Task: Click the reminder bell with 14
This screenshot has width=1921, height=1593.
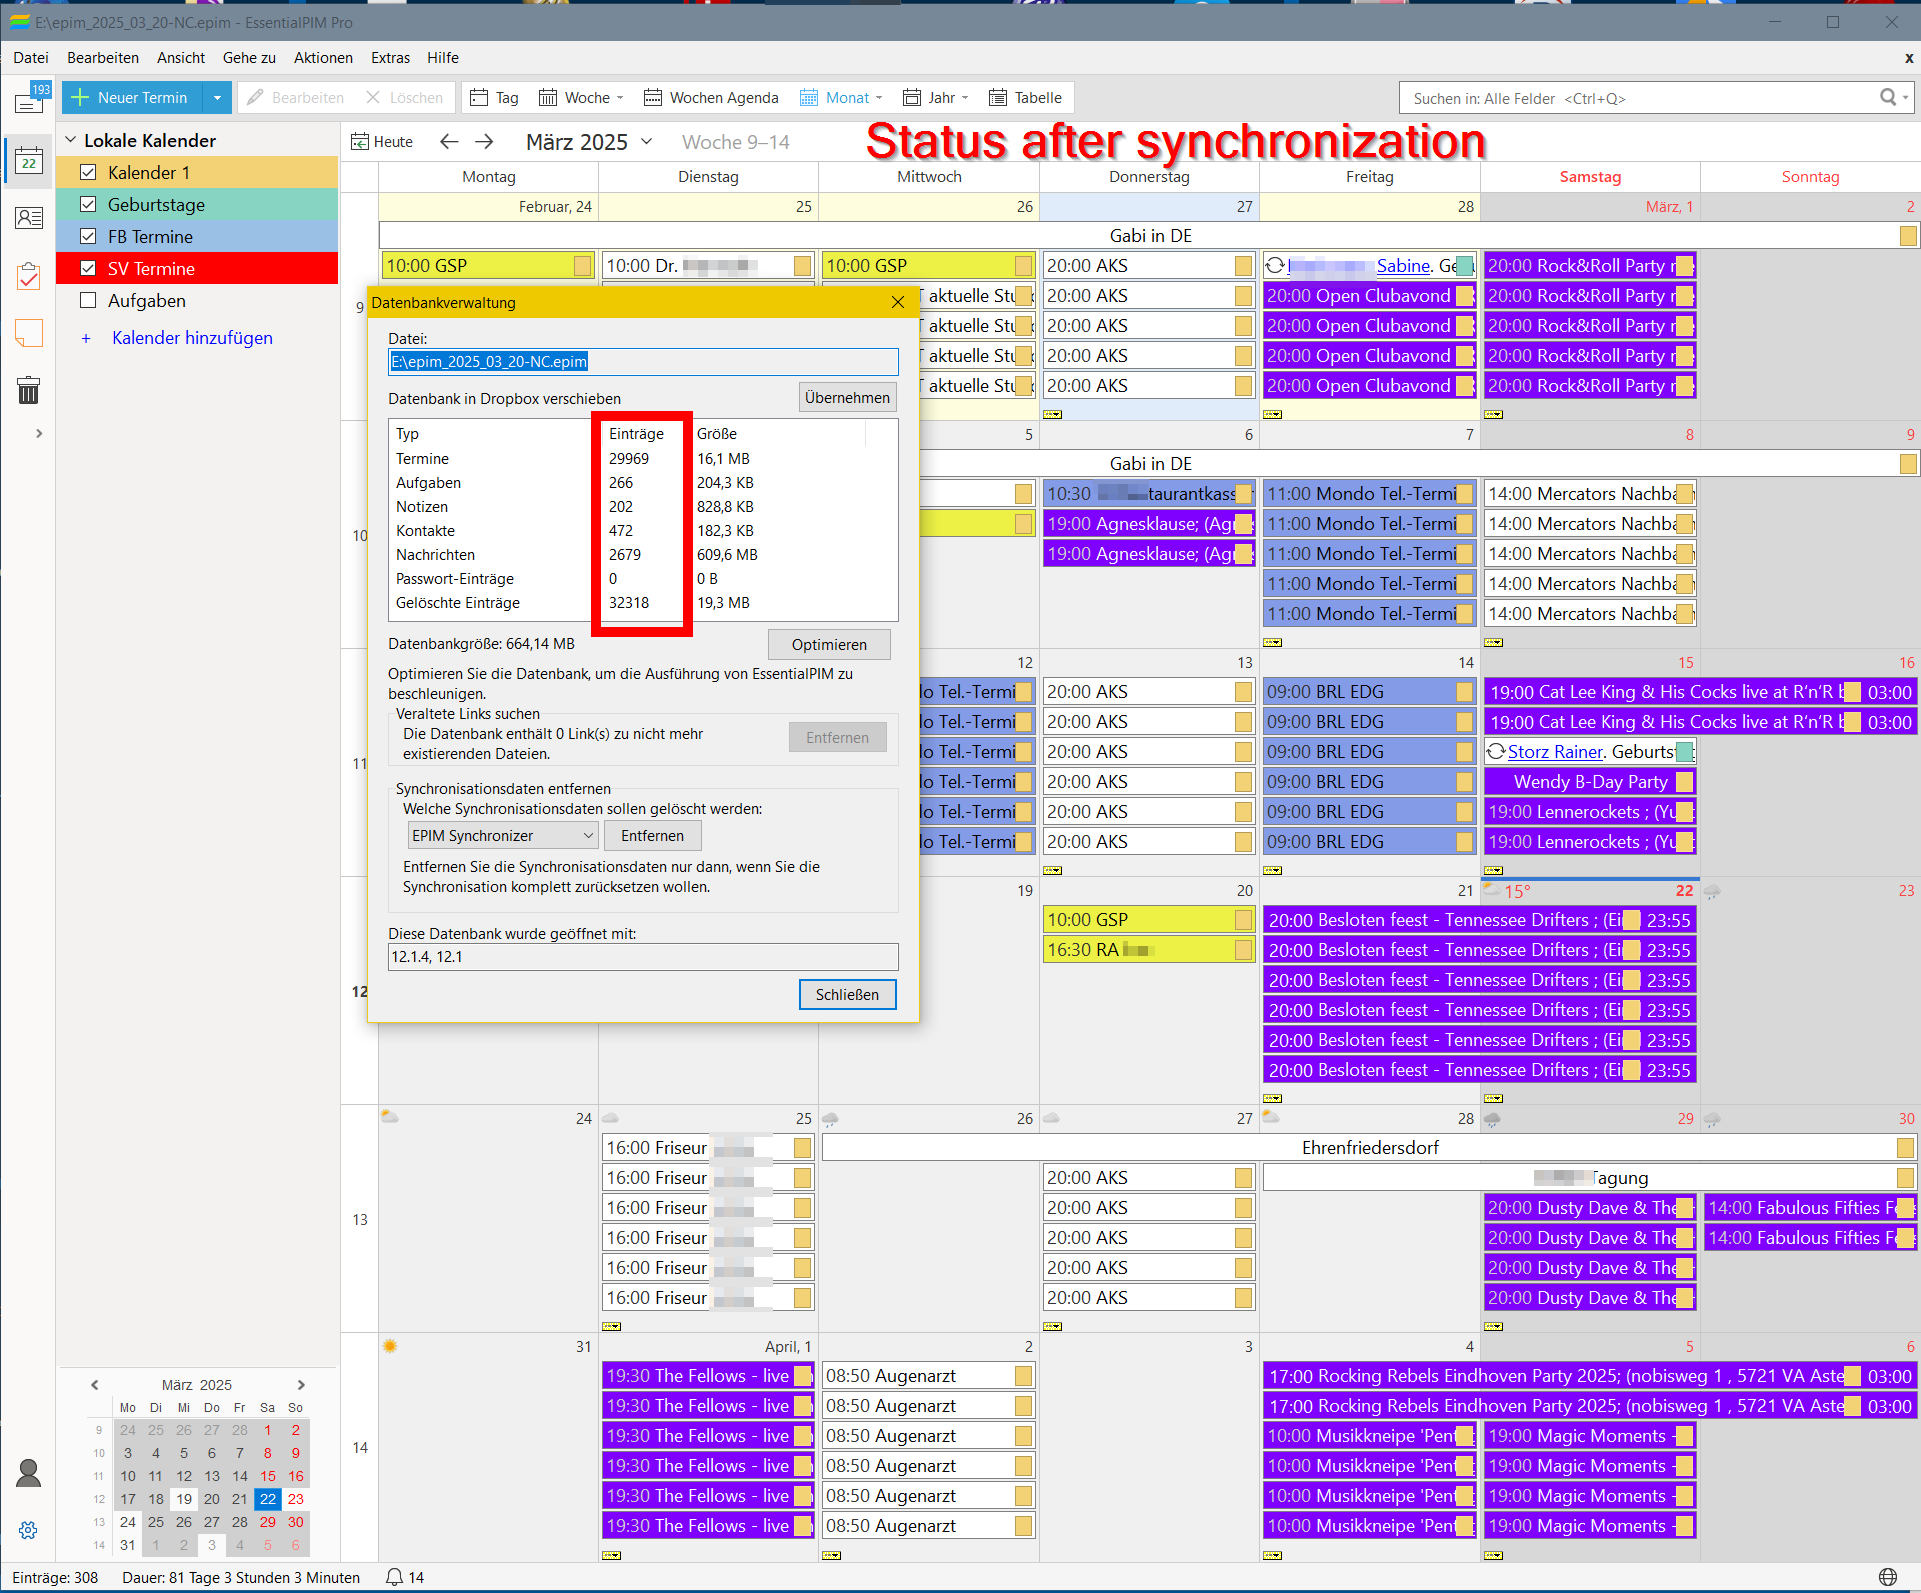Action: click(x=405, y=1577)
